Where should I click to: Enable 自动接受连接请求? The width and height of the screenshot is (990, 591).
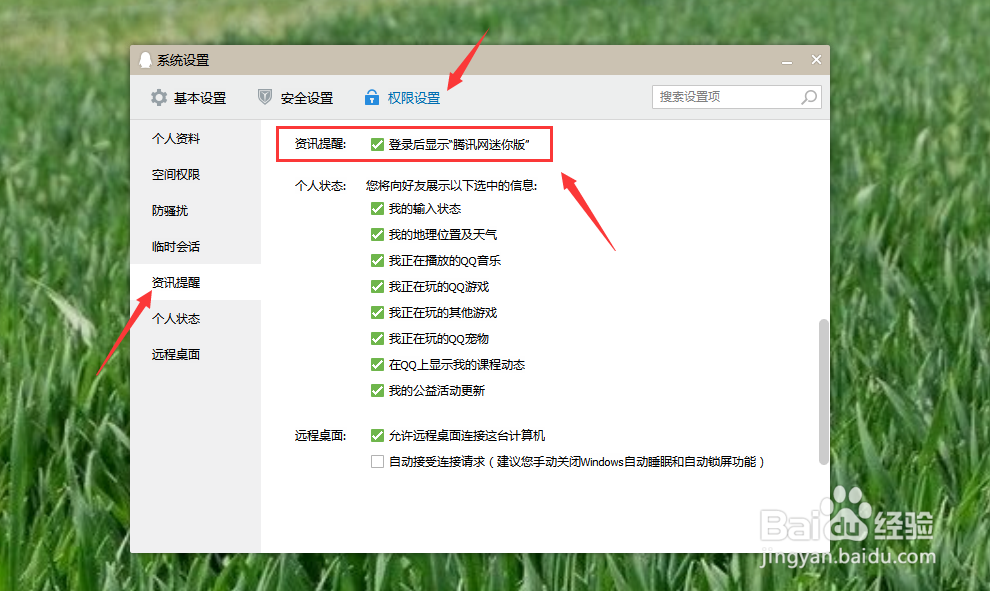pos(377,461)
